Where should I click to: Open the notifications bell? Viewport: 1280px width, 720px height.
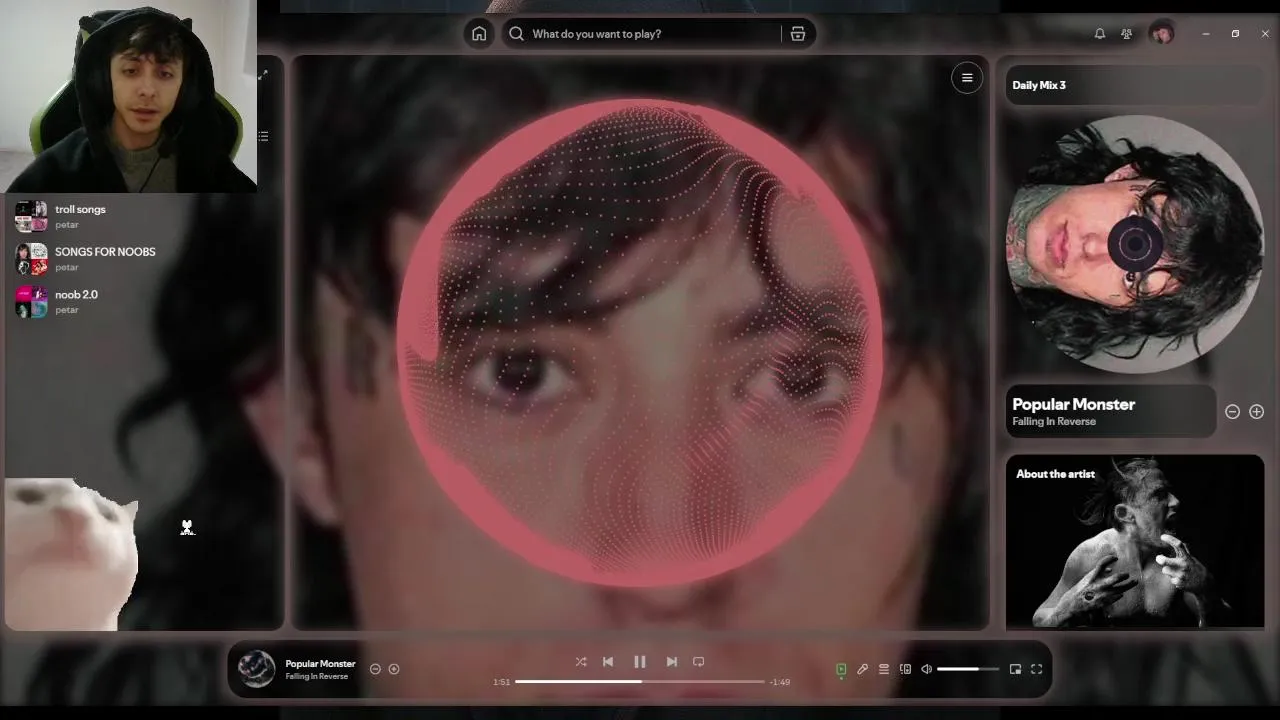pos(1100,34)
